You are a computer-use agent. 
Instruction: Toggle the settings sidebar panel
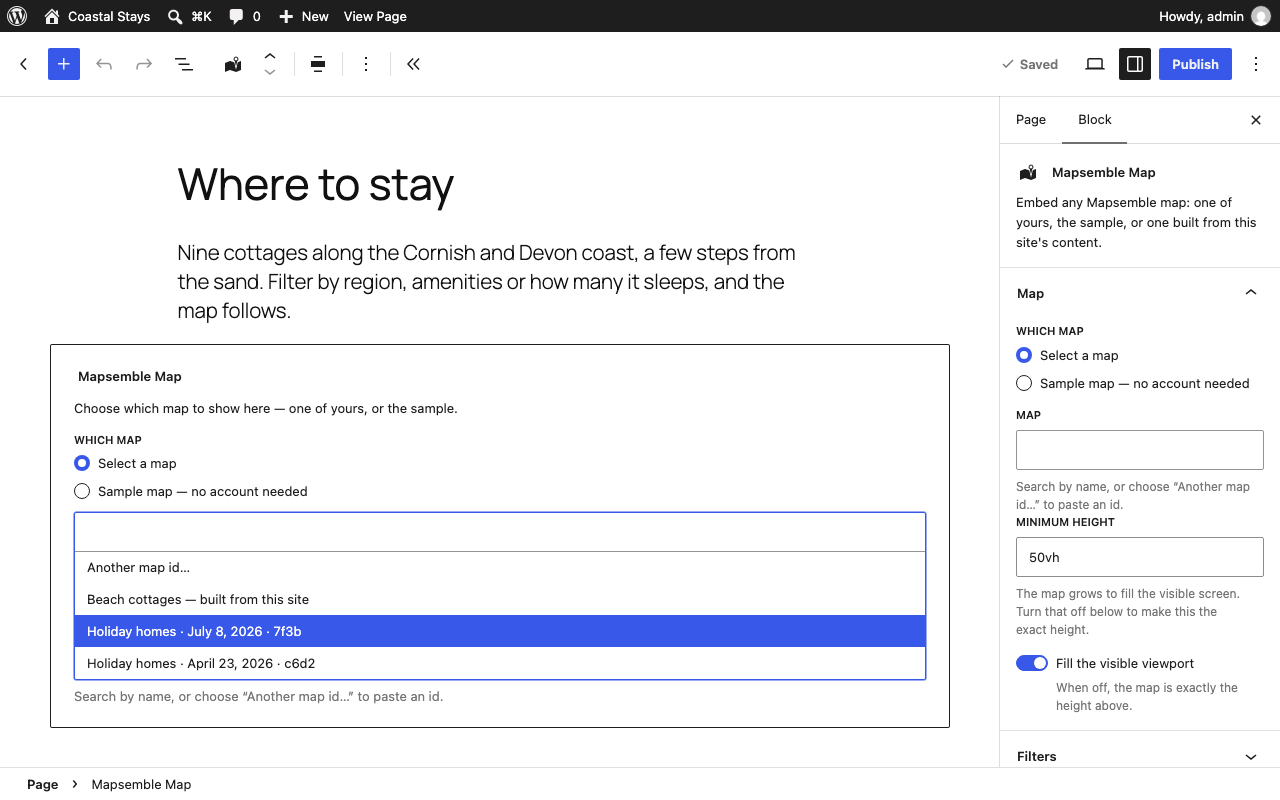coord(1135,64)
